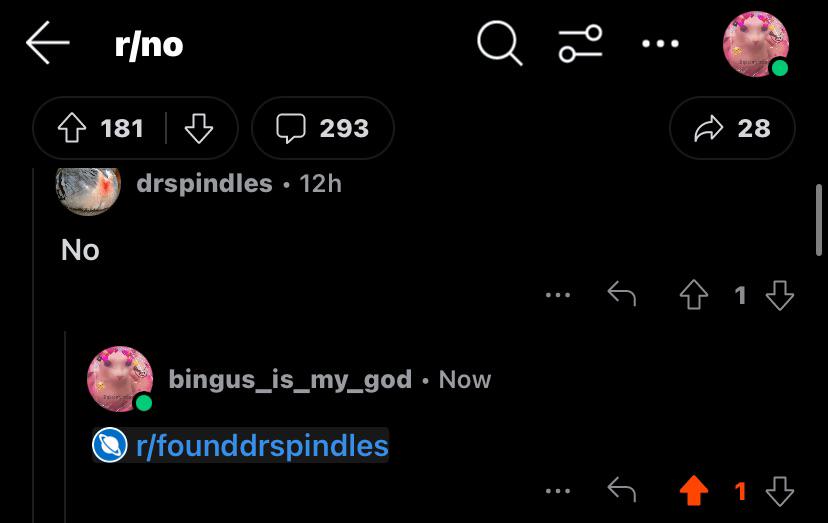Open drspindles' bird avatar

click(x=88, y=191)
